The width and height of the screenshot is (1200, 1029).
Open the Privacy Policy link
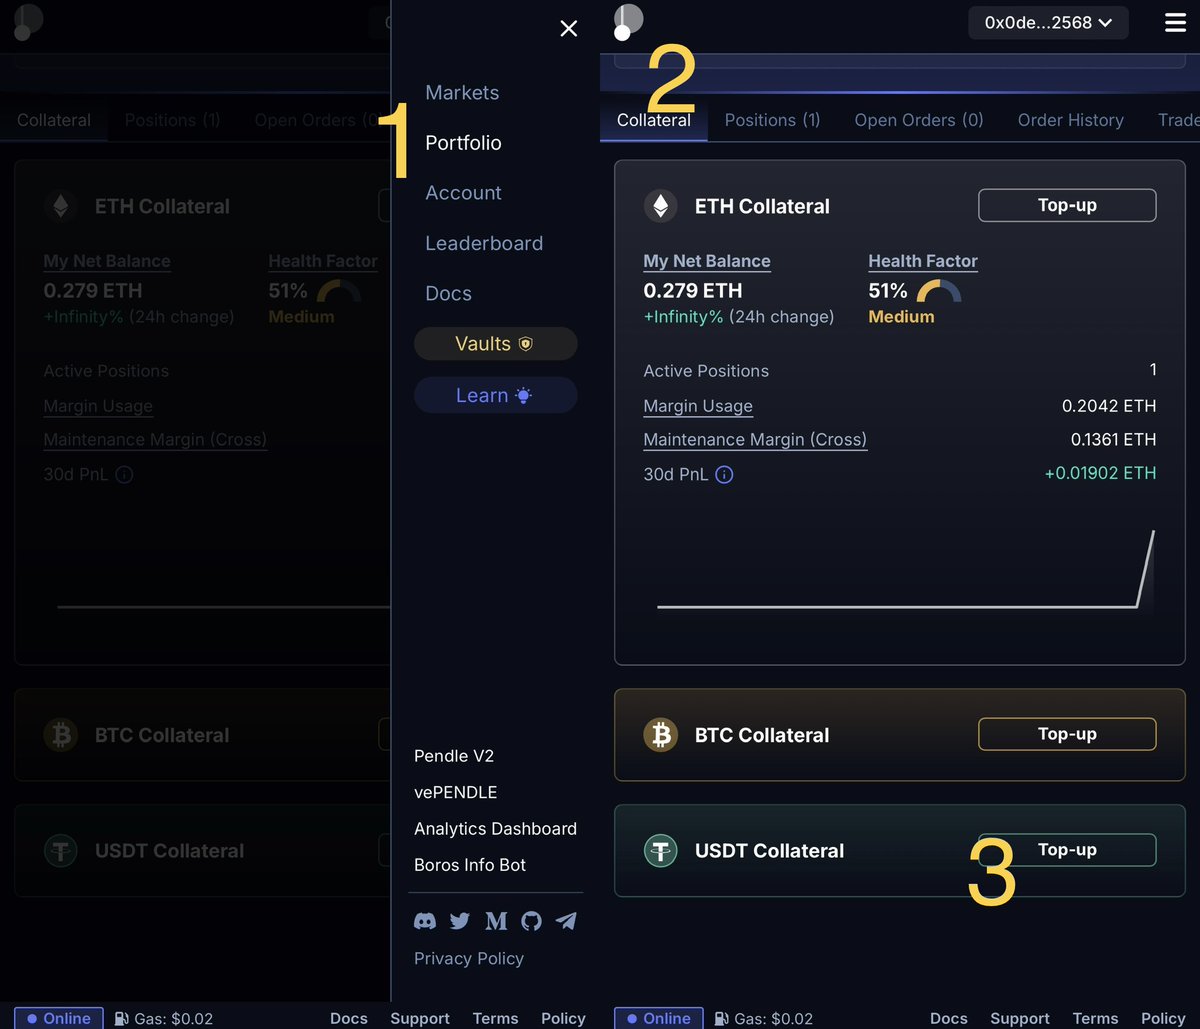[x=469, y=958]
